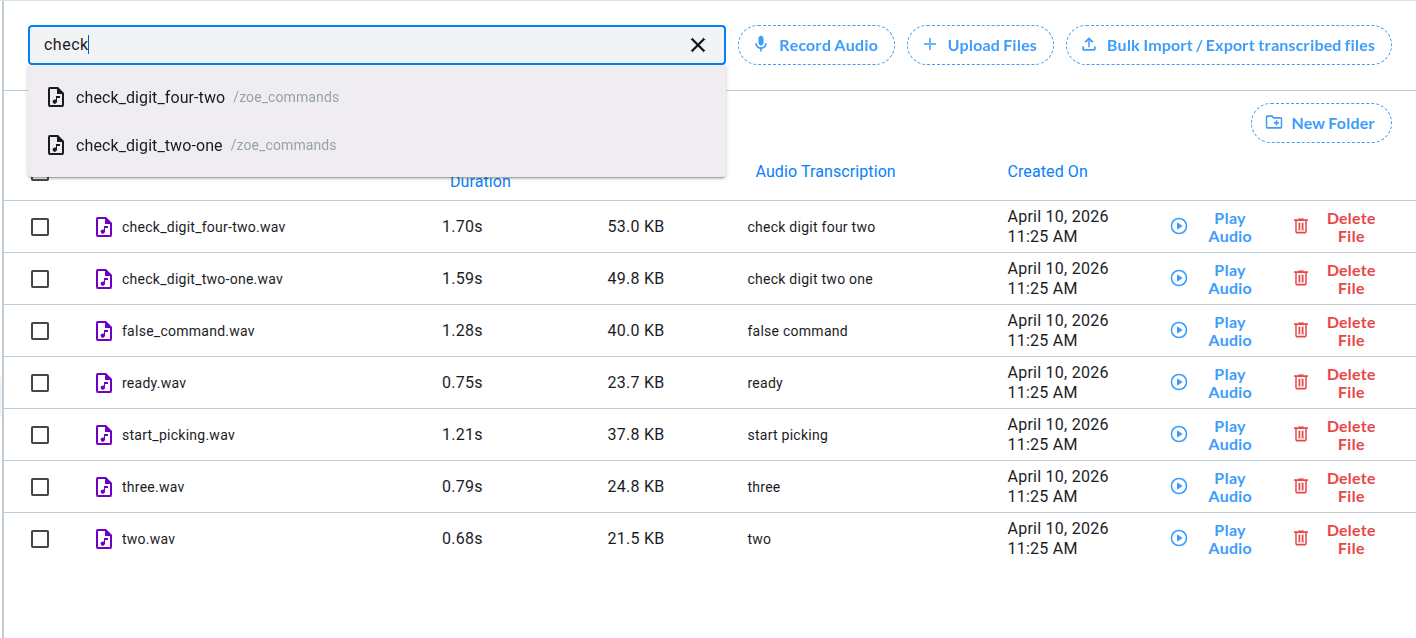Image resolution: width=1416 pixels, height=638 pixels.
Task: Select the false_command.wav checkbox
Action: [x=40, y=331]
